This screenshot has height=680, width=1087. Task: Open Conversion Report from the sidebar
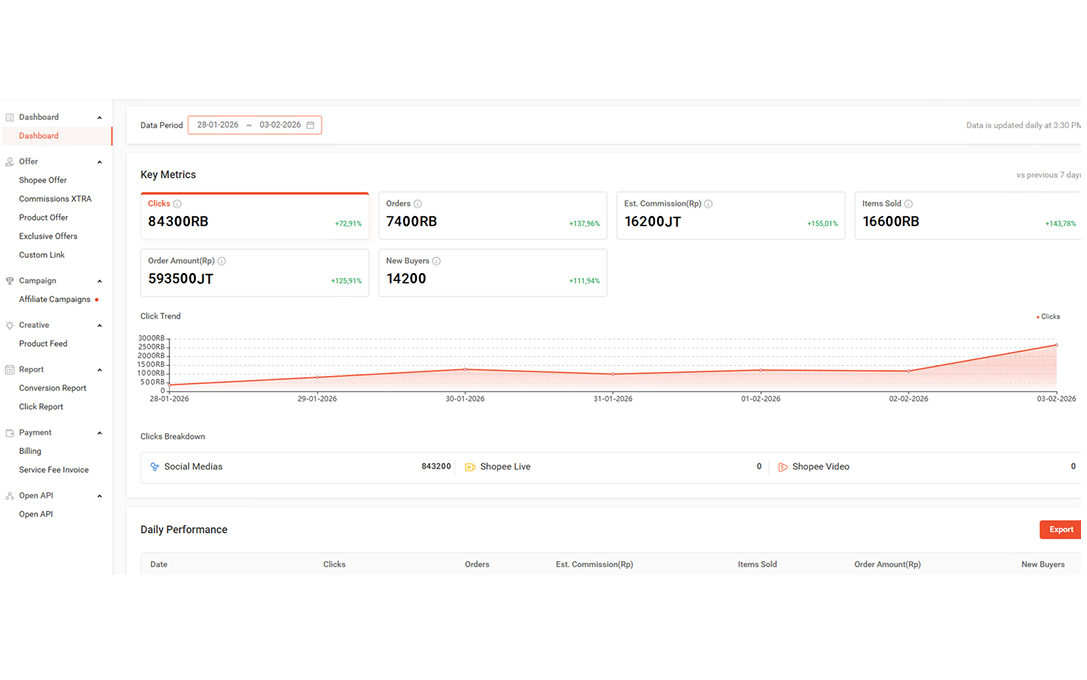[x=52, y=388]
